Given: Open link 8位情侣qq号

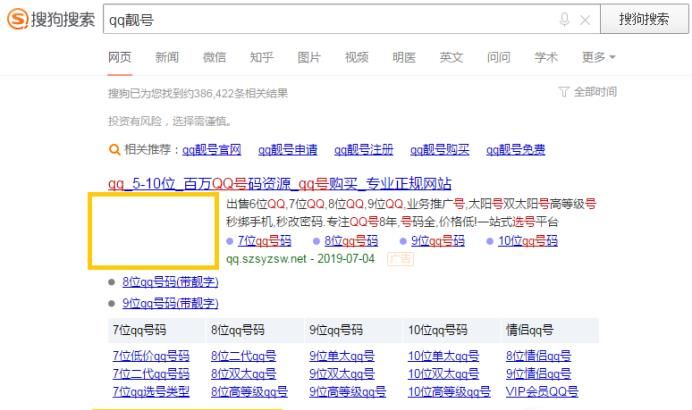Looking at the screenshot, I should tap(538, 356).
